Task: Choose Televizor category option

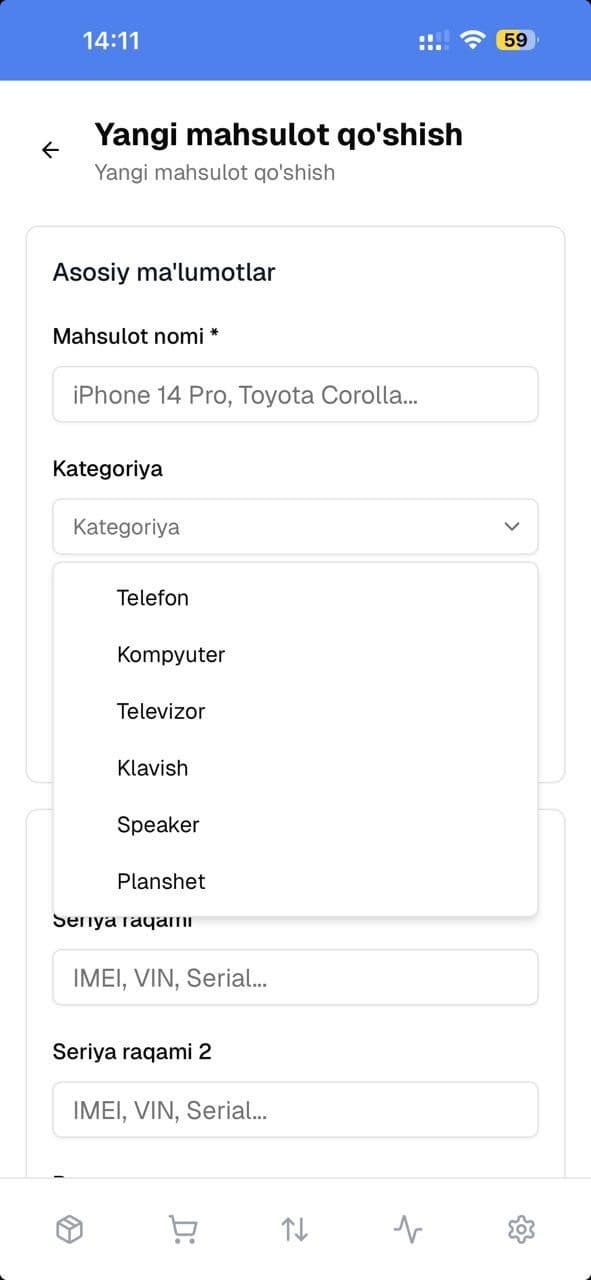Action: 160,711
